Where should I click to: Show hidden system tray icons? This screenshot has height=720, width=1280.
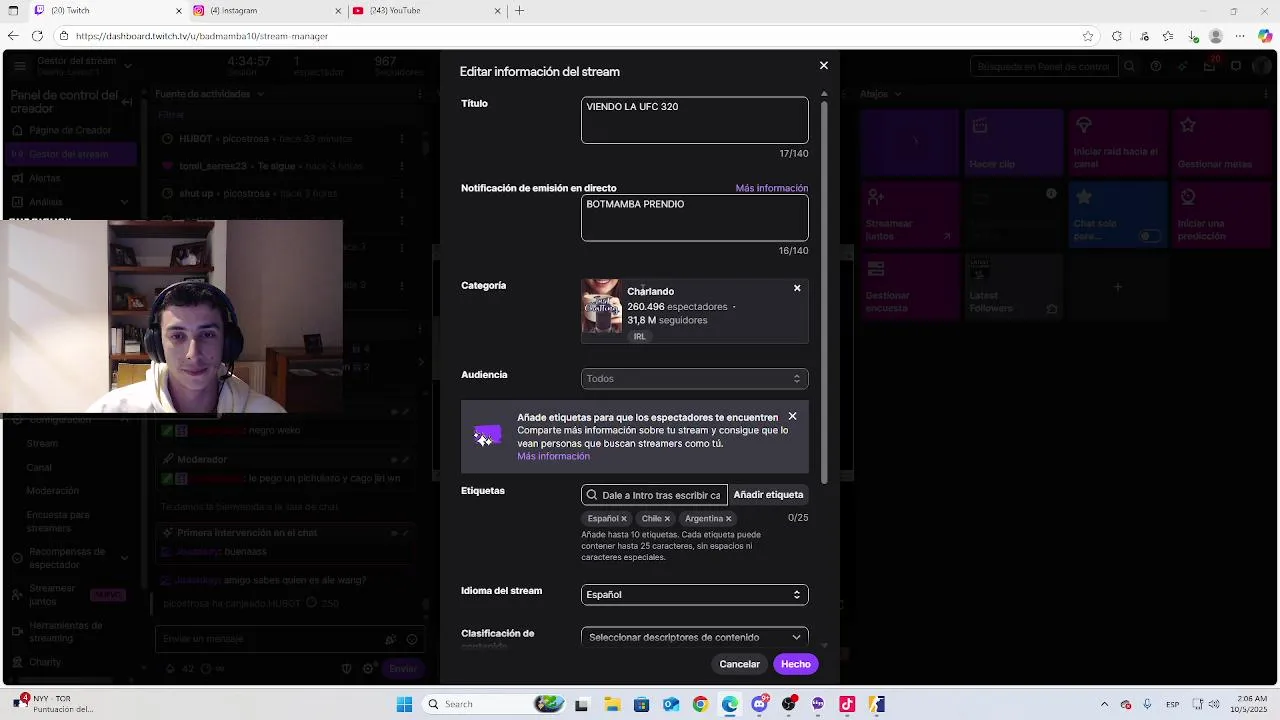click(x=1104, y=704)
